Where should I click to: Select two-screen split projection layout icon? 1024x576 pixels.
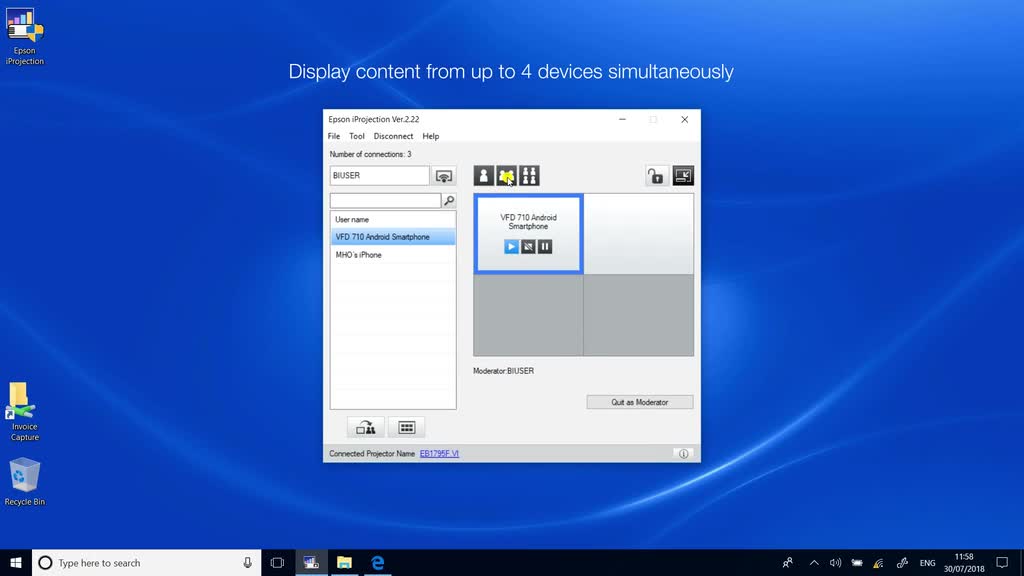pos(506,176)
